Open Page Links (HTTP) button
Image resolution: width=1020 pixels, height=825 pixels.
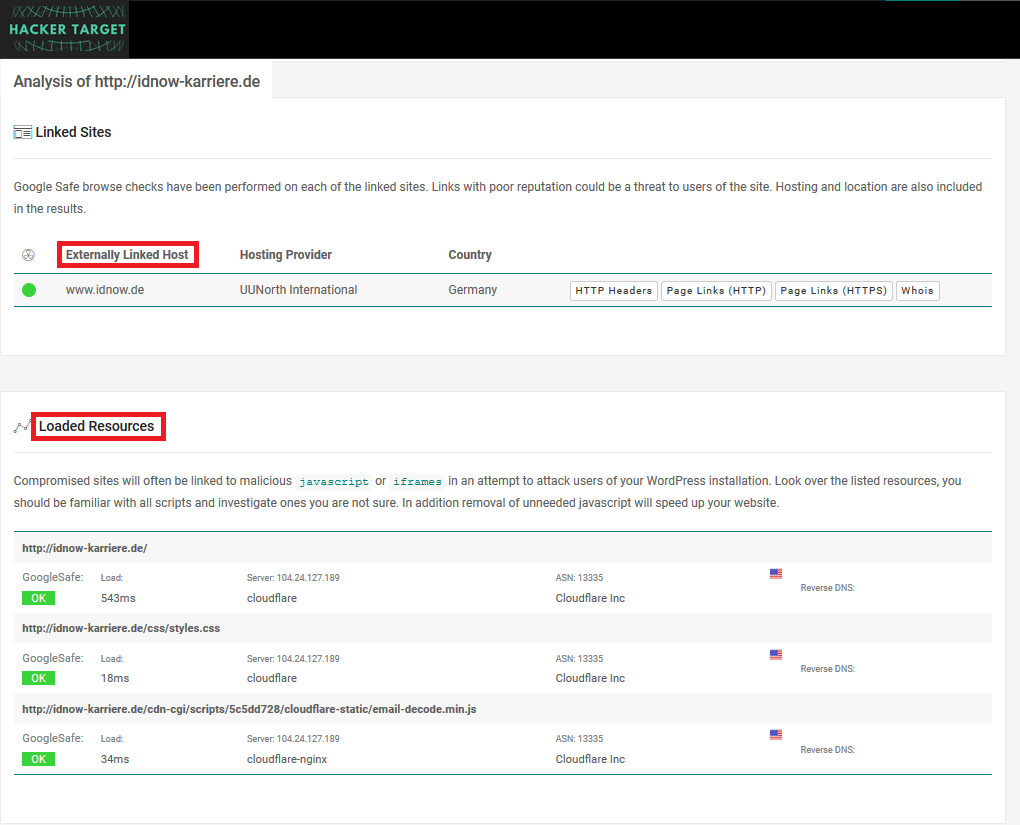716,291
